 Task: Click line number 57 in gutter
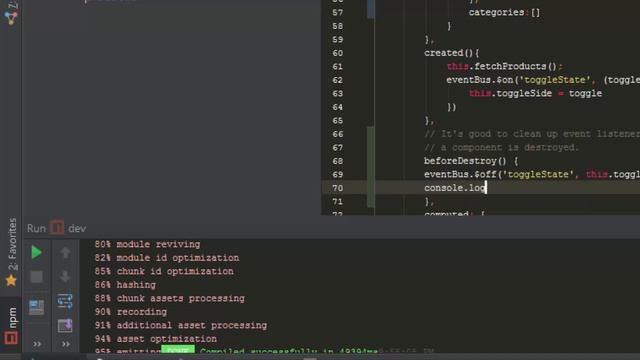(338, 13)
